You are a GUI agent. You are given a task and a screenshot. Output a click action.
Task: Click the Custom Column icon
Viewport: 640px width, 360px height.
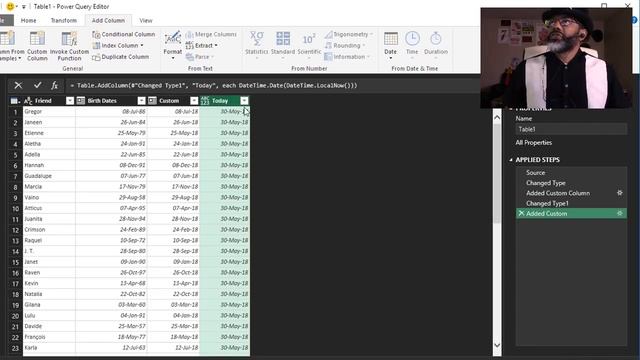click(x=37, y=38)
